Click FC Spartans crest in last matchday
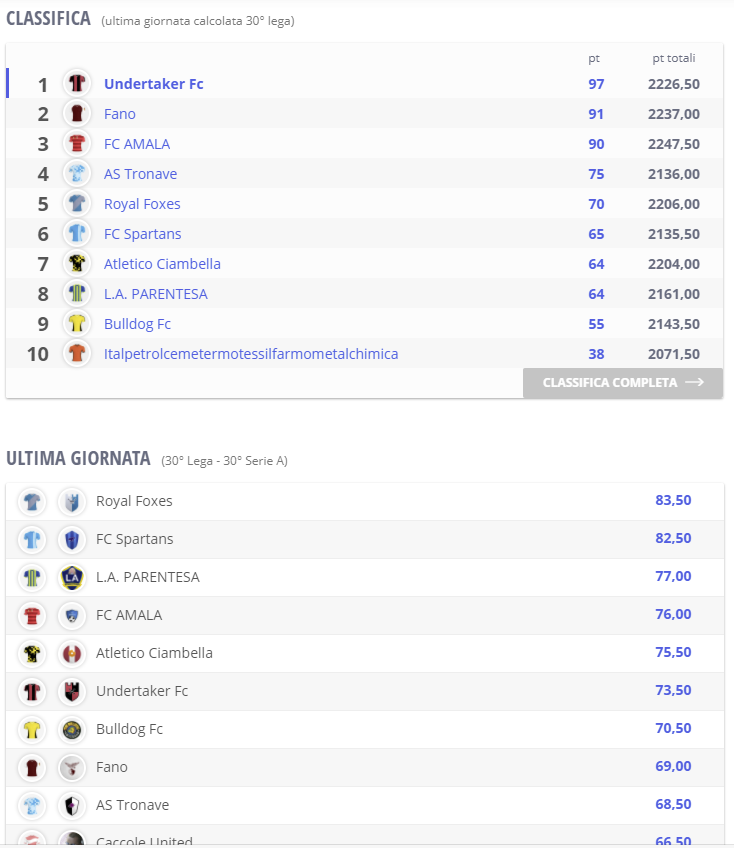This screenshot has height=848, width=734. pos(72,539)
